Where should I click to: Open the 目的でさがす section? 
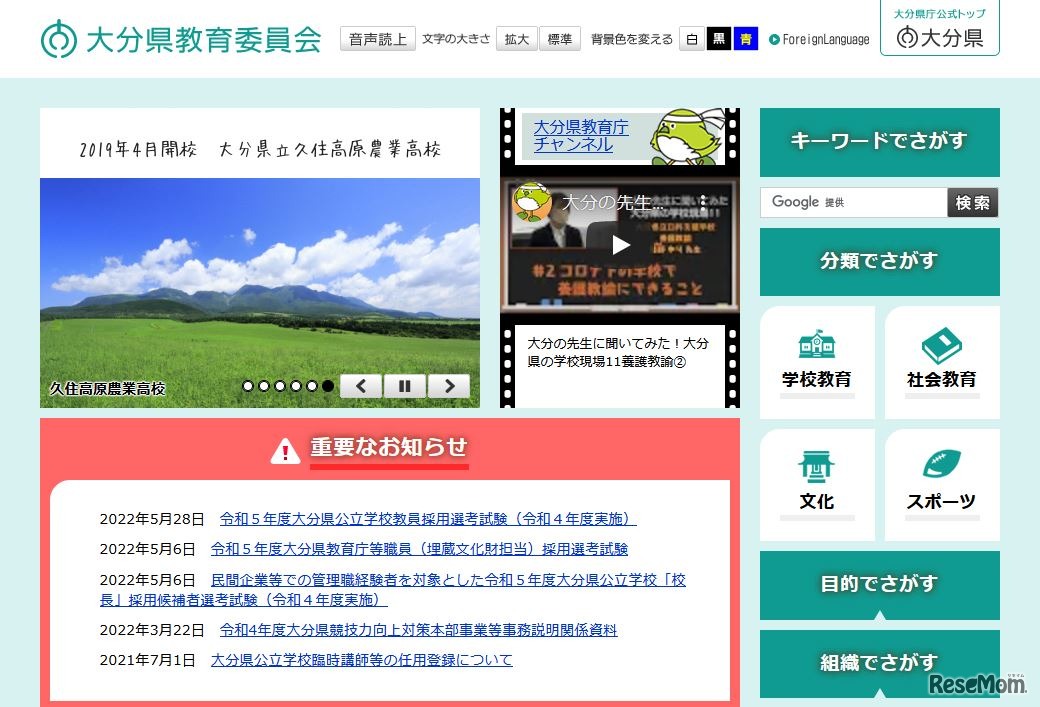click(x=879, y=584)
